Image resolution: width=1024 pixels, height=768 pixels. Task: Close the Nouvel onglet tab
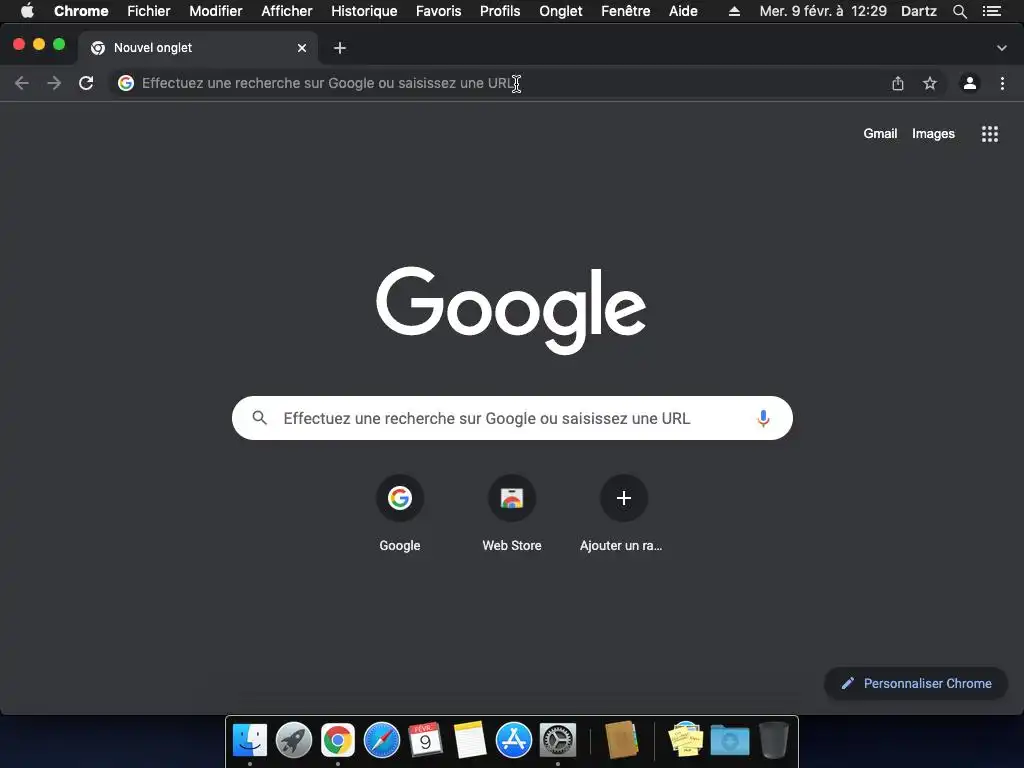[x=302, y=48]
